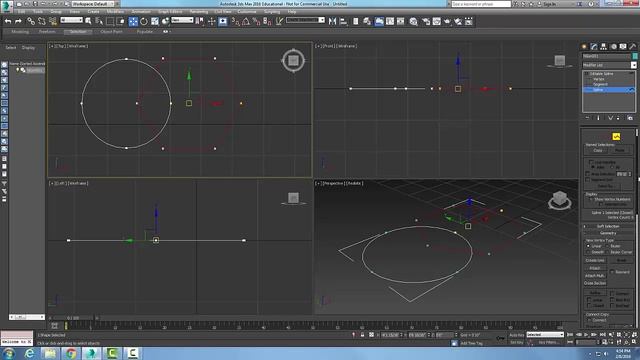Toggle the Percent Snap icon
The image size is (640, 360).
point(256,21)
